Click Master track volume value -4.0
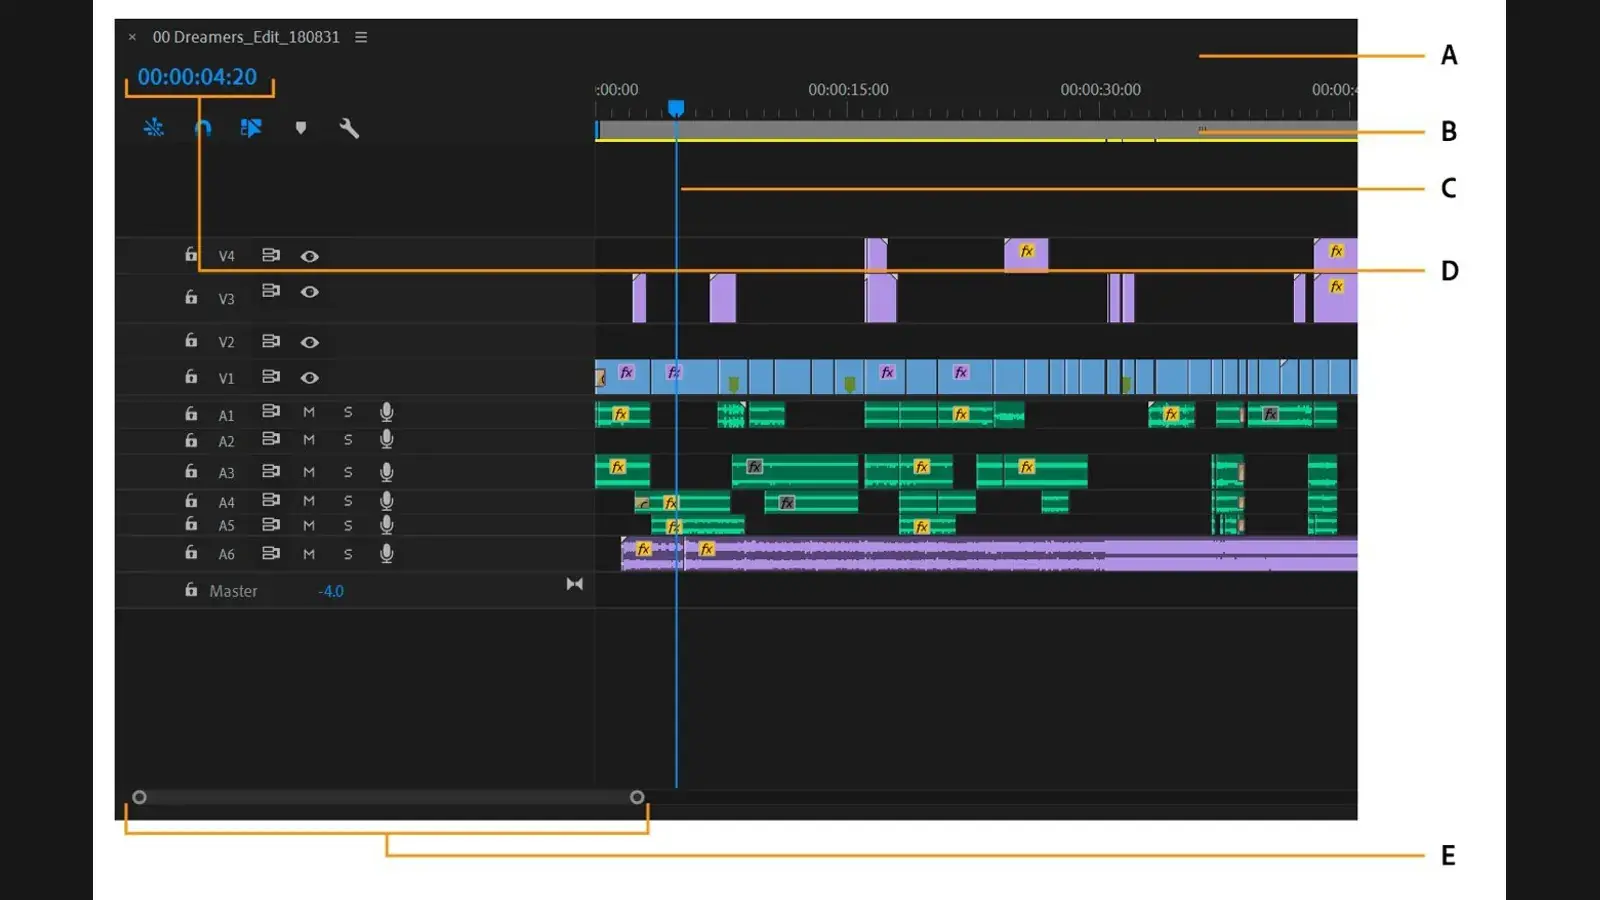 [331, 591]
